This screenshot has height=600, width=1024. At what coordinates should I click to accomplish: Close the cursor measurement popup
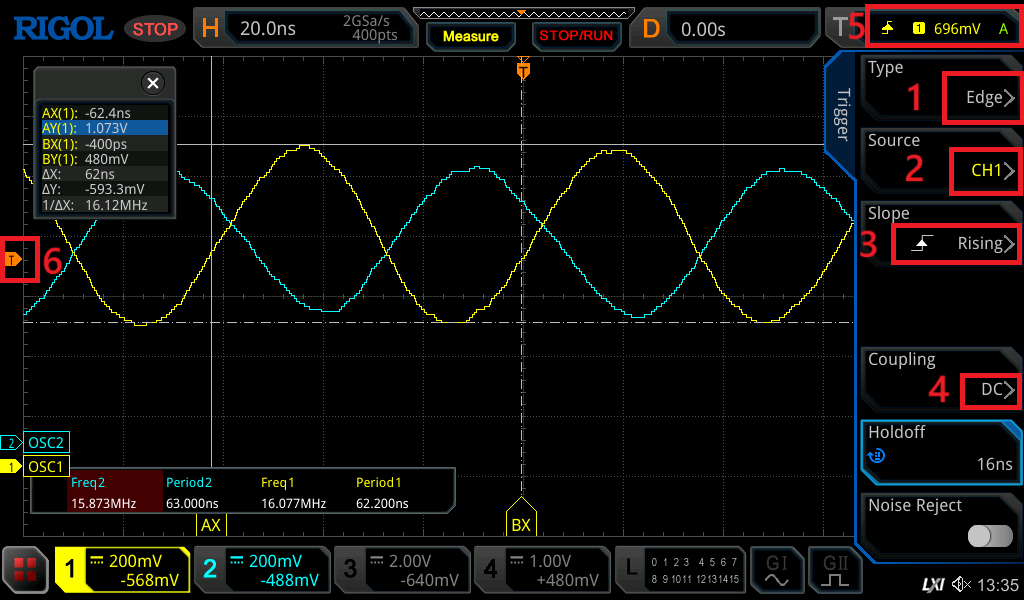coord(152,83)
